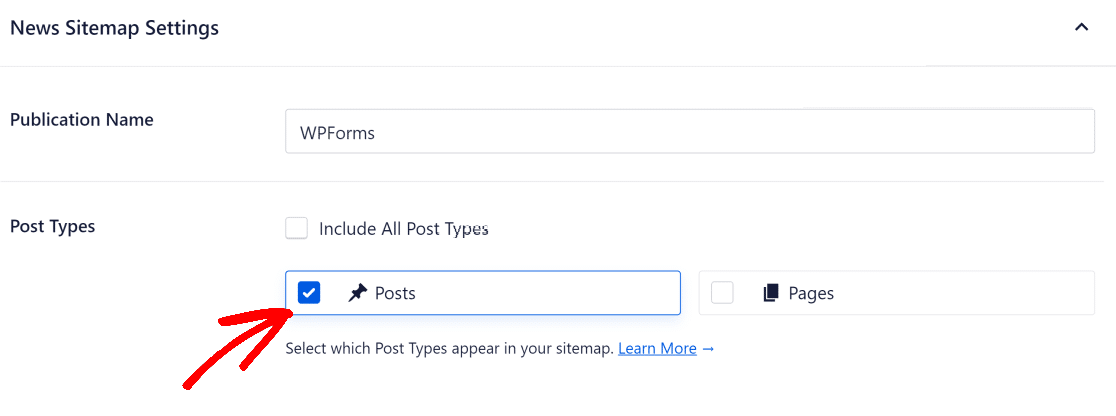Uncheck the Posts checkbox
This screenshot has height=416, width=1116.
coord(309,293)
